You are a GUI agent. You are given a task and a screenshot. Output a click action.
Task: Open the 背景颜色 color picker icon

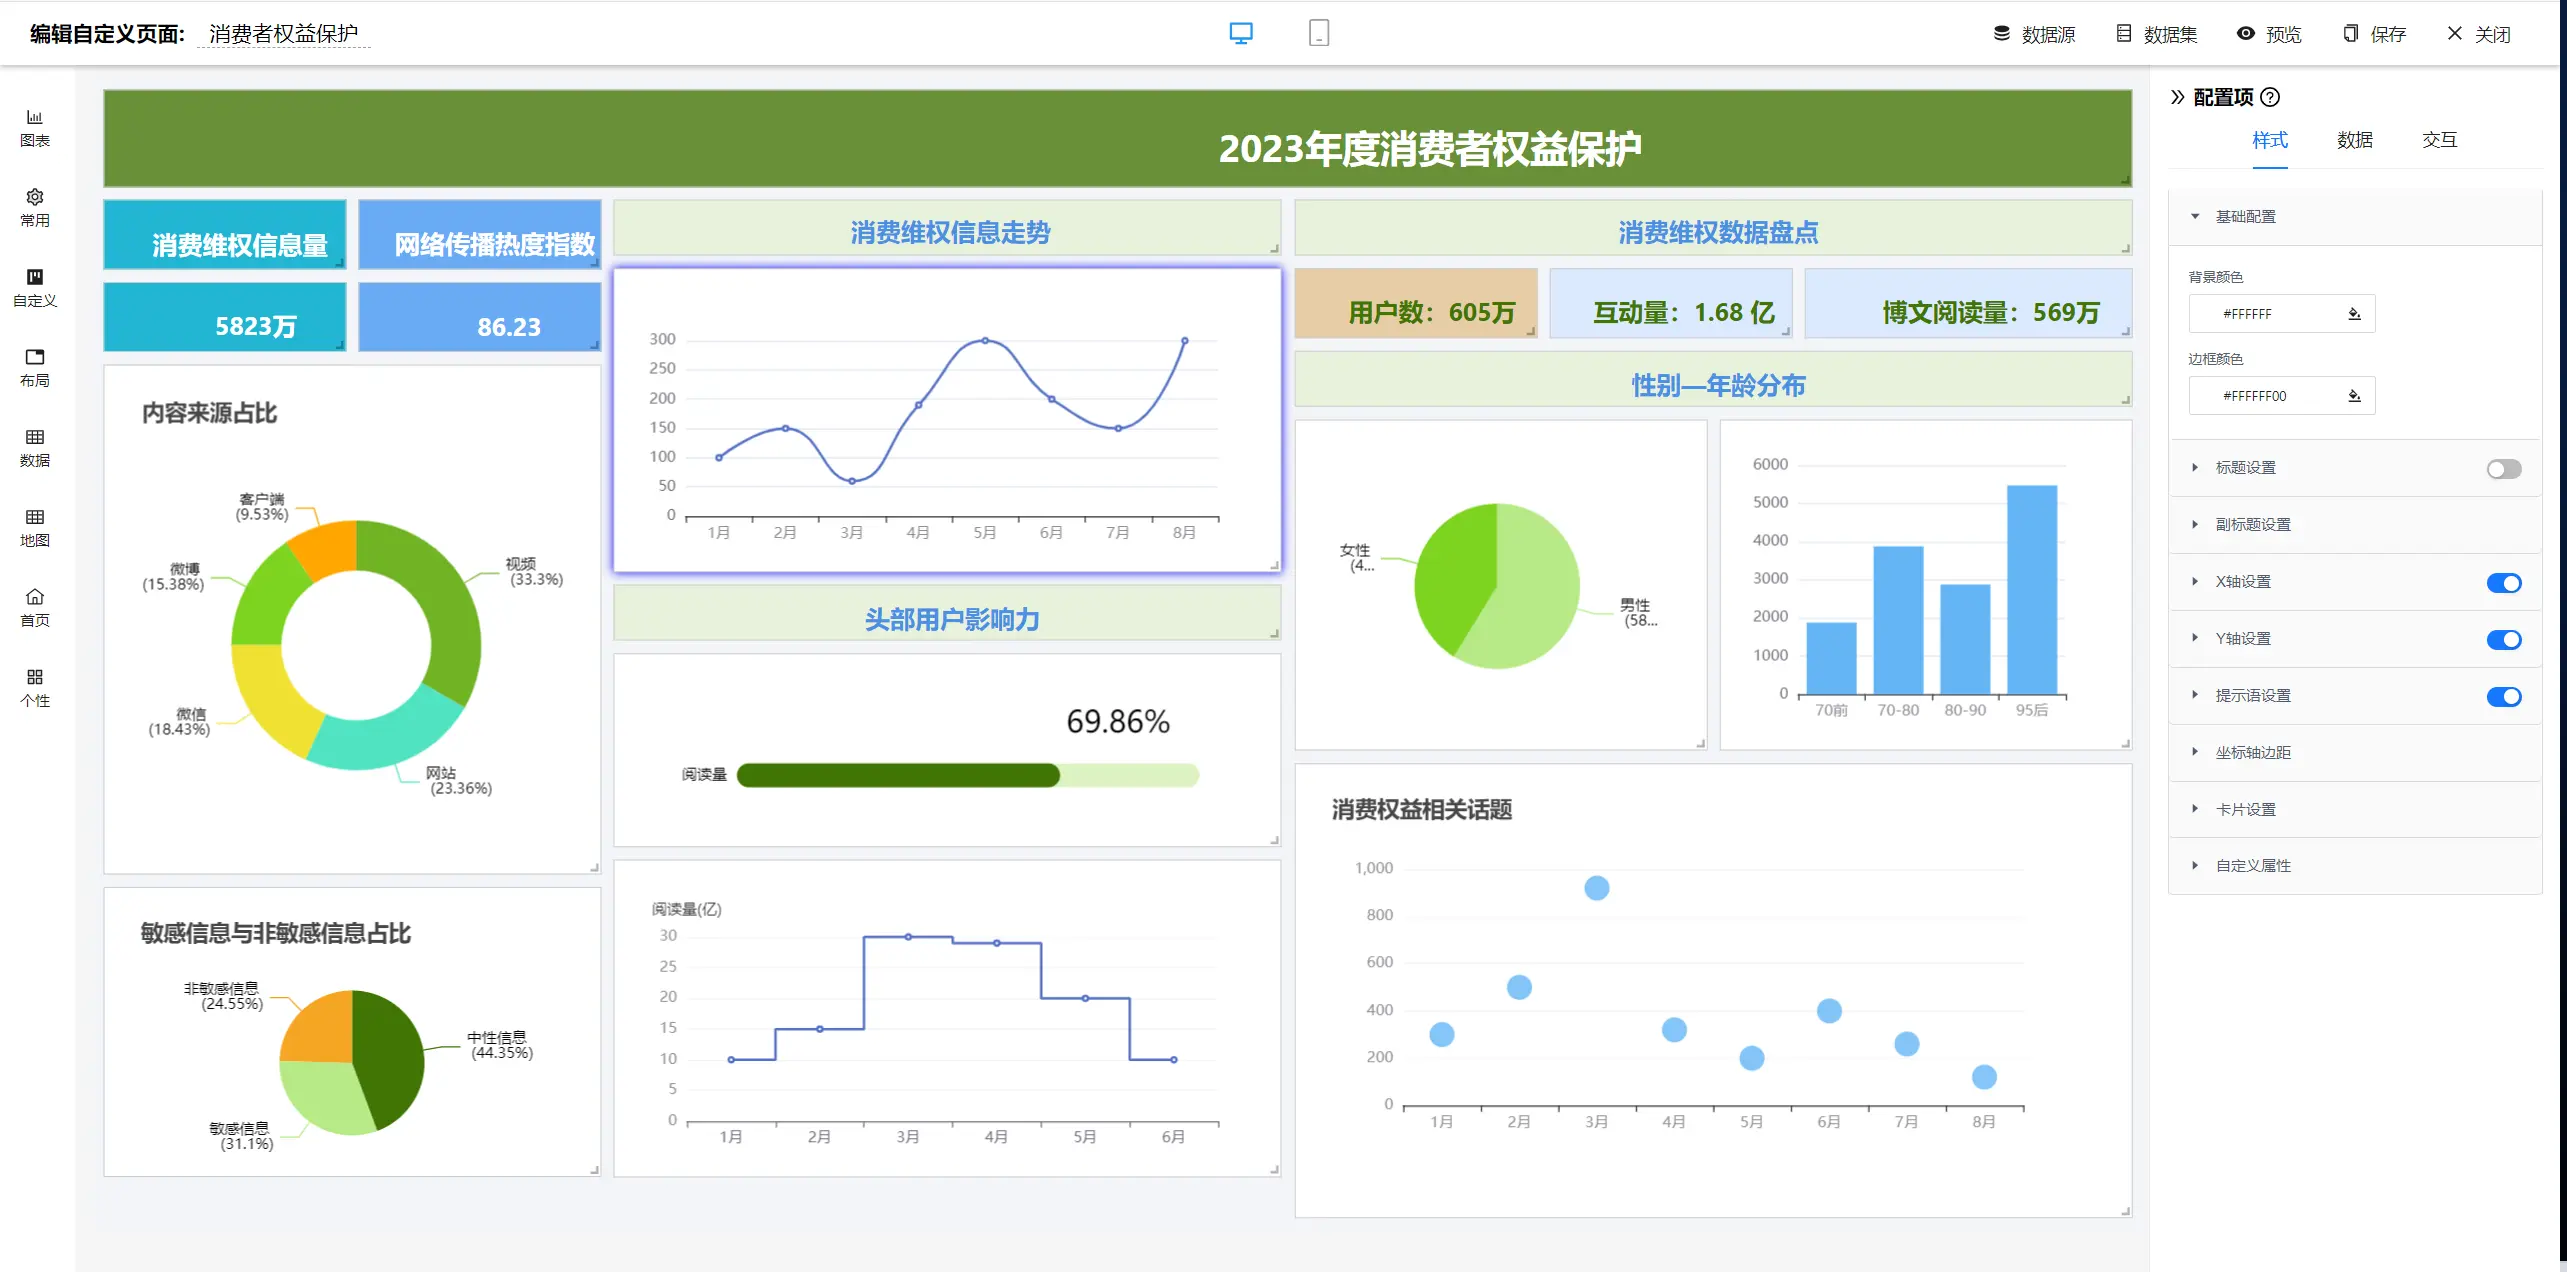click(2354, 314)
